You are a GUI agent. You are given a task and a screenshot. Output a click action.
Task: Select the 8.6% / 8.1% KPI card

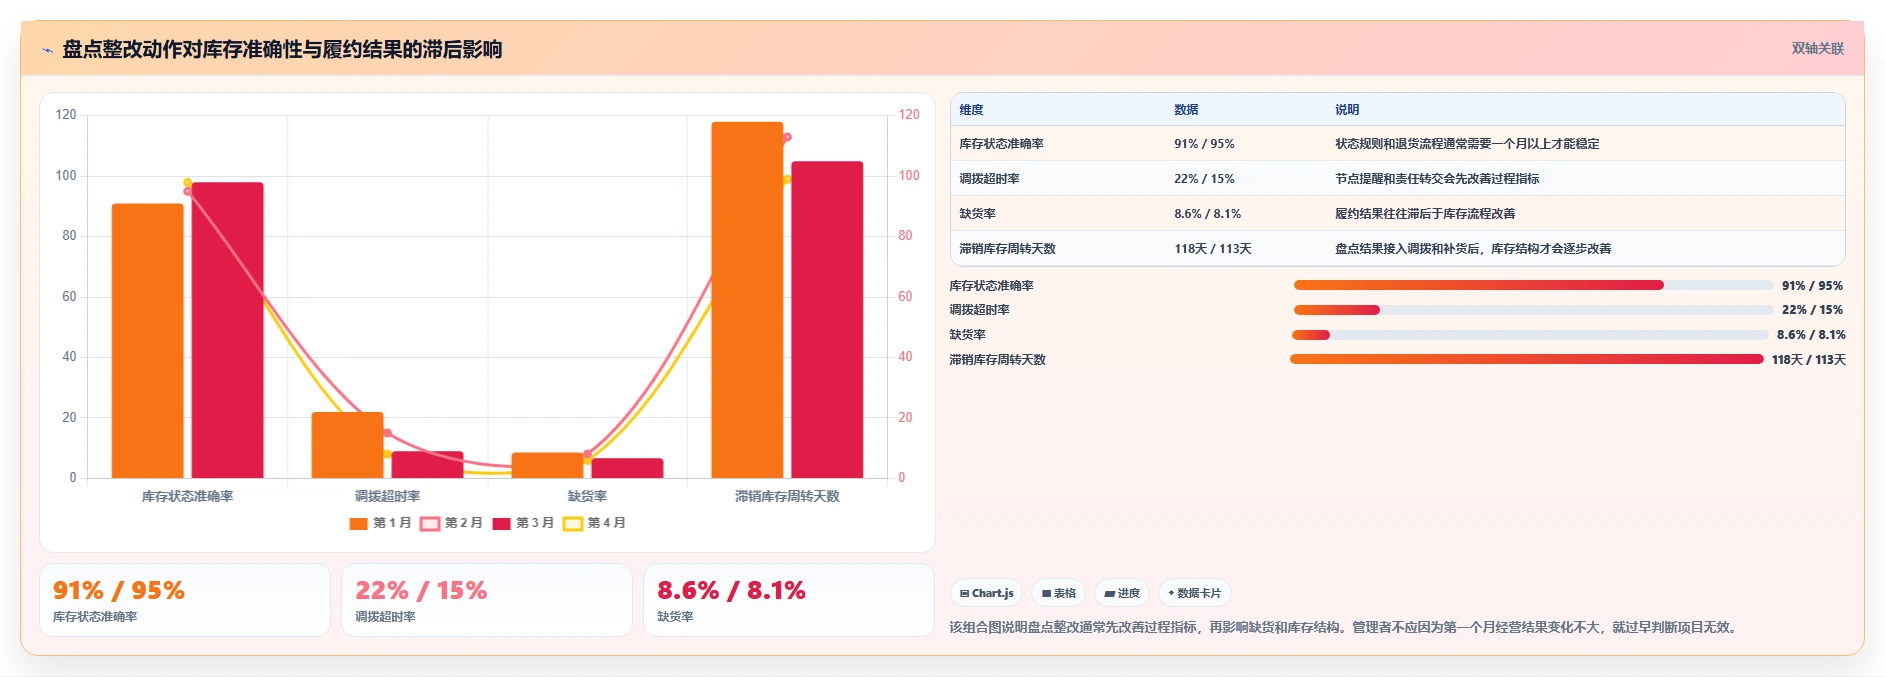pyautogui.click(x=789, y=600)
